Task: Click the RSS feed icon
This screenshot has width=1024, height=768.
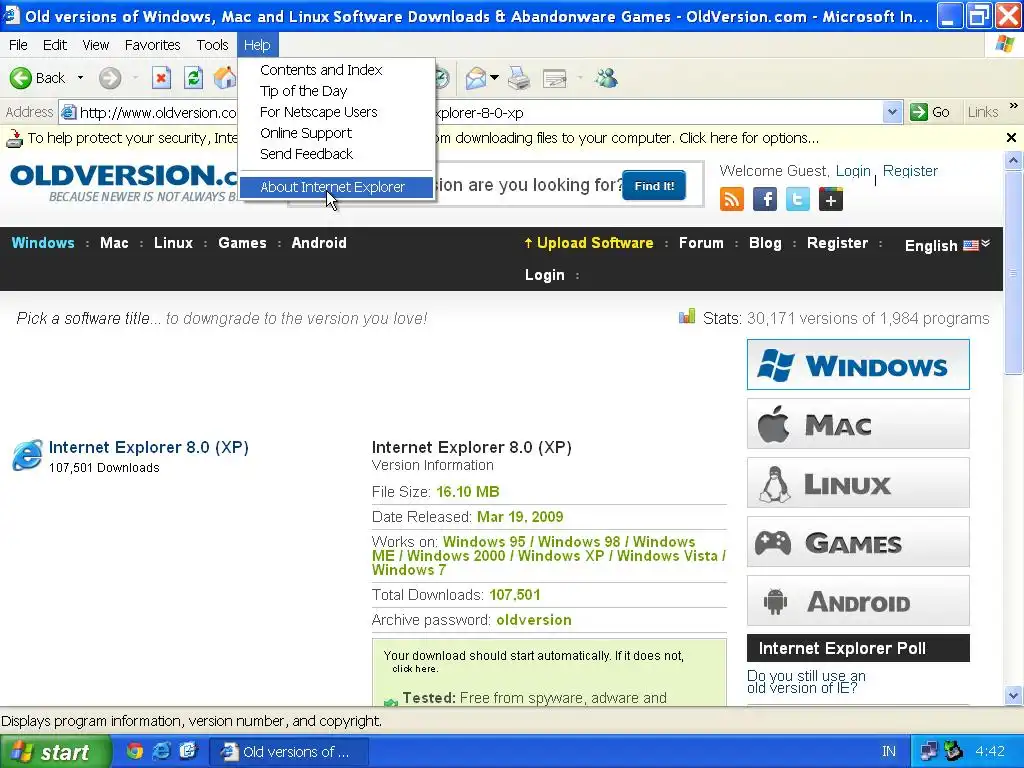Action: (731, 199)
